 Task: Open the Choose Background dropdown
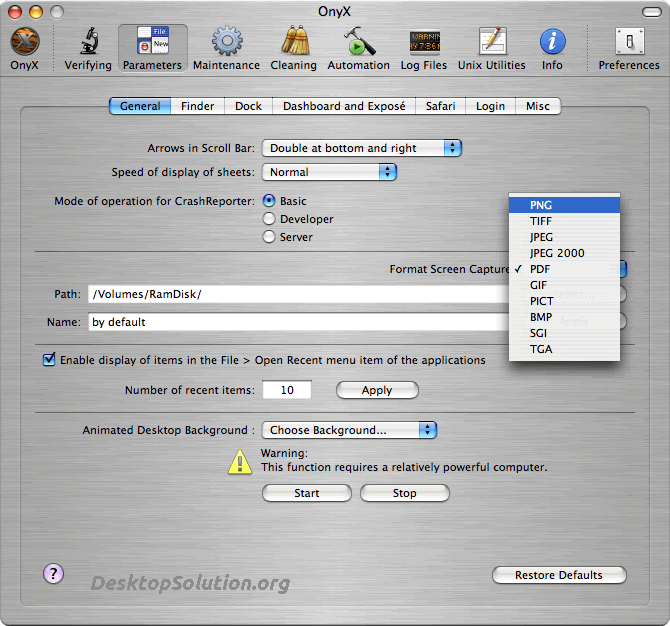(349, 430)
